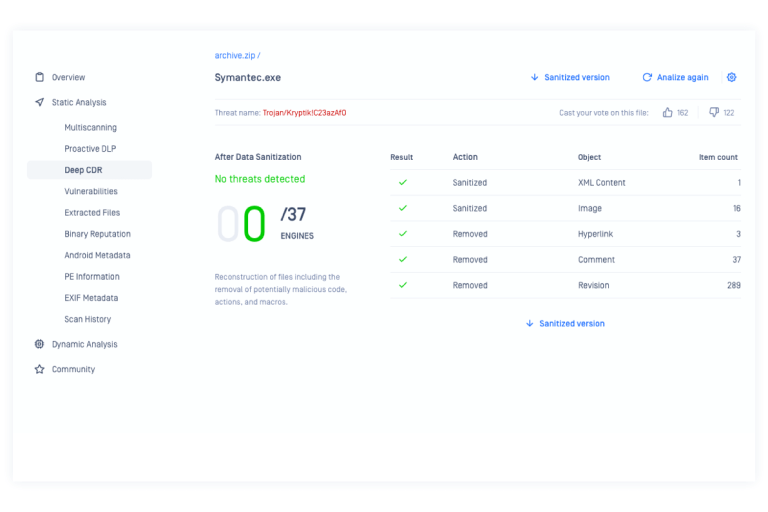Click threat name Trojan/Kryptik text
768x512 pixels.
click(x=304, y=113)
